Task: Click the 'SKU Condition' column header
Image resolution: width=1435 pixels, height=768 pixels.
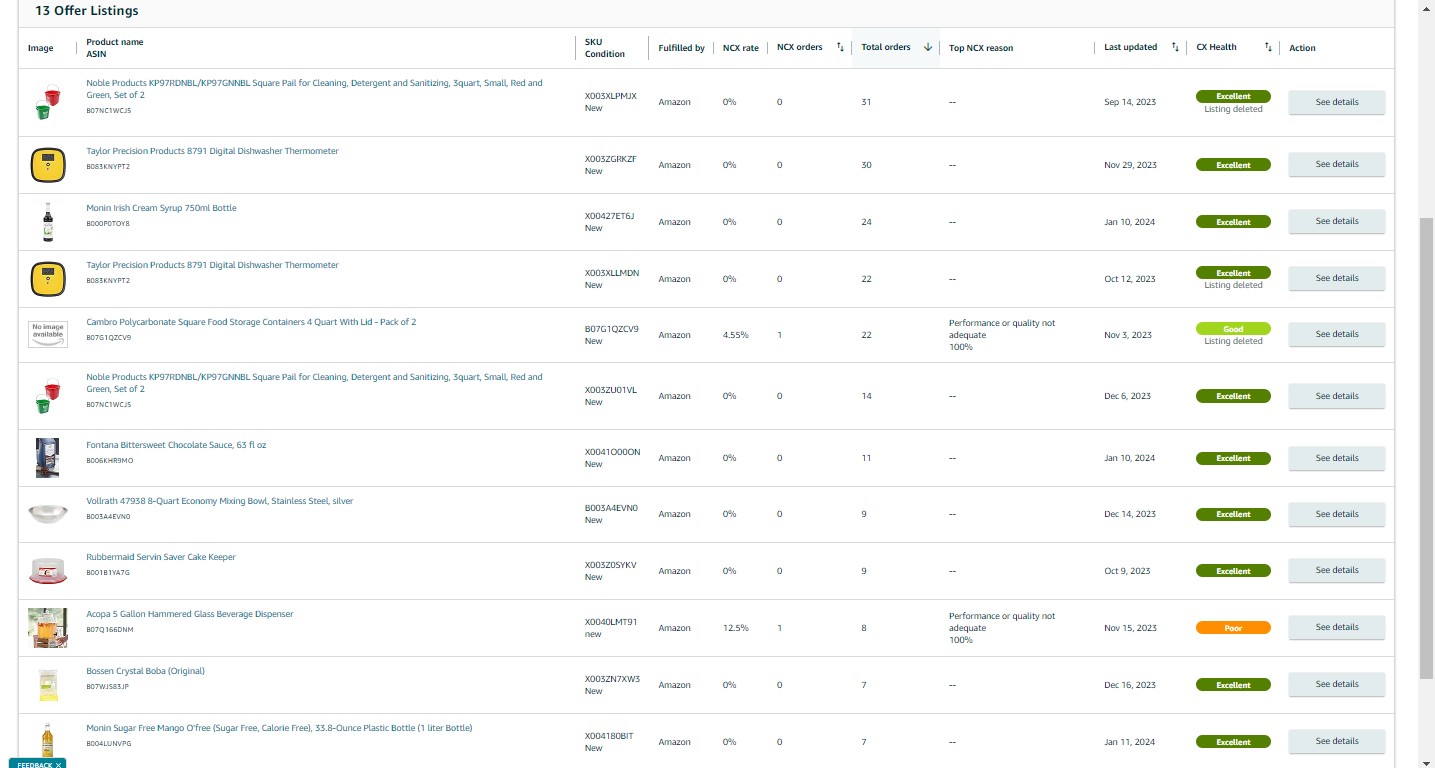Action: coord(604,48)
